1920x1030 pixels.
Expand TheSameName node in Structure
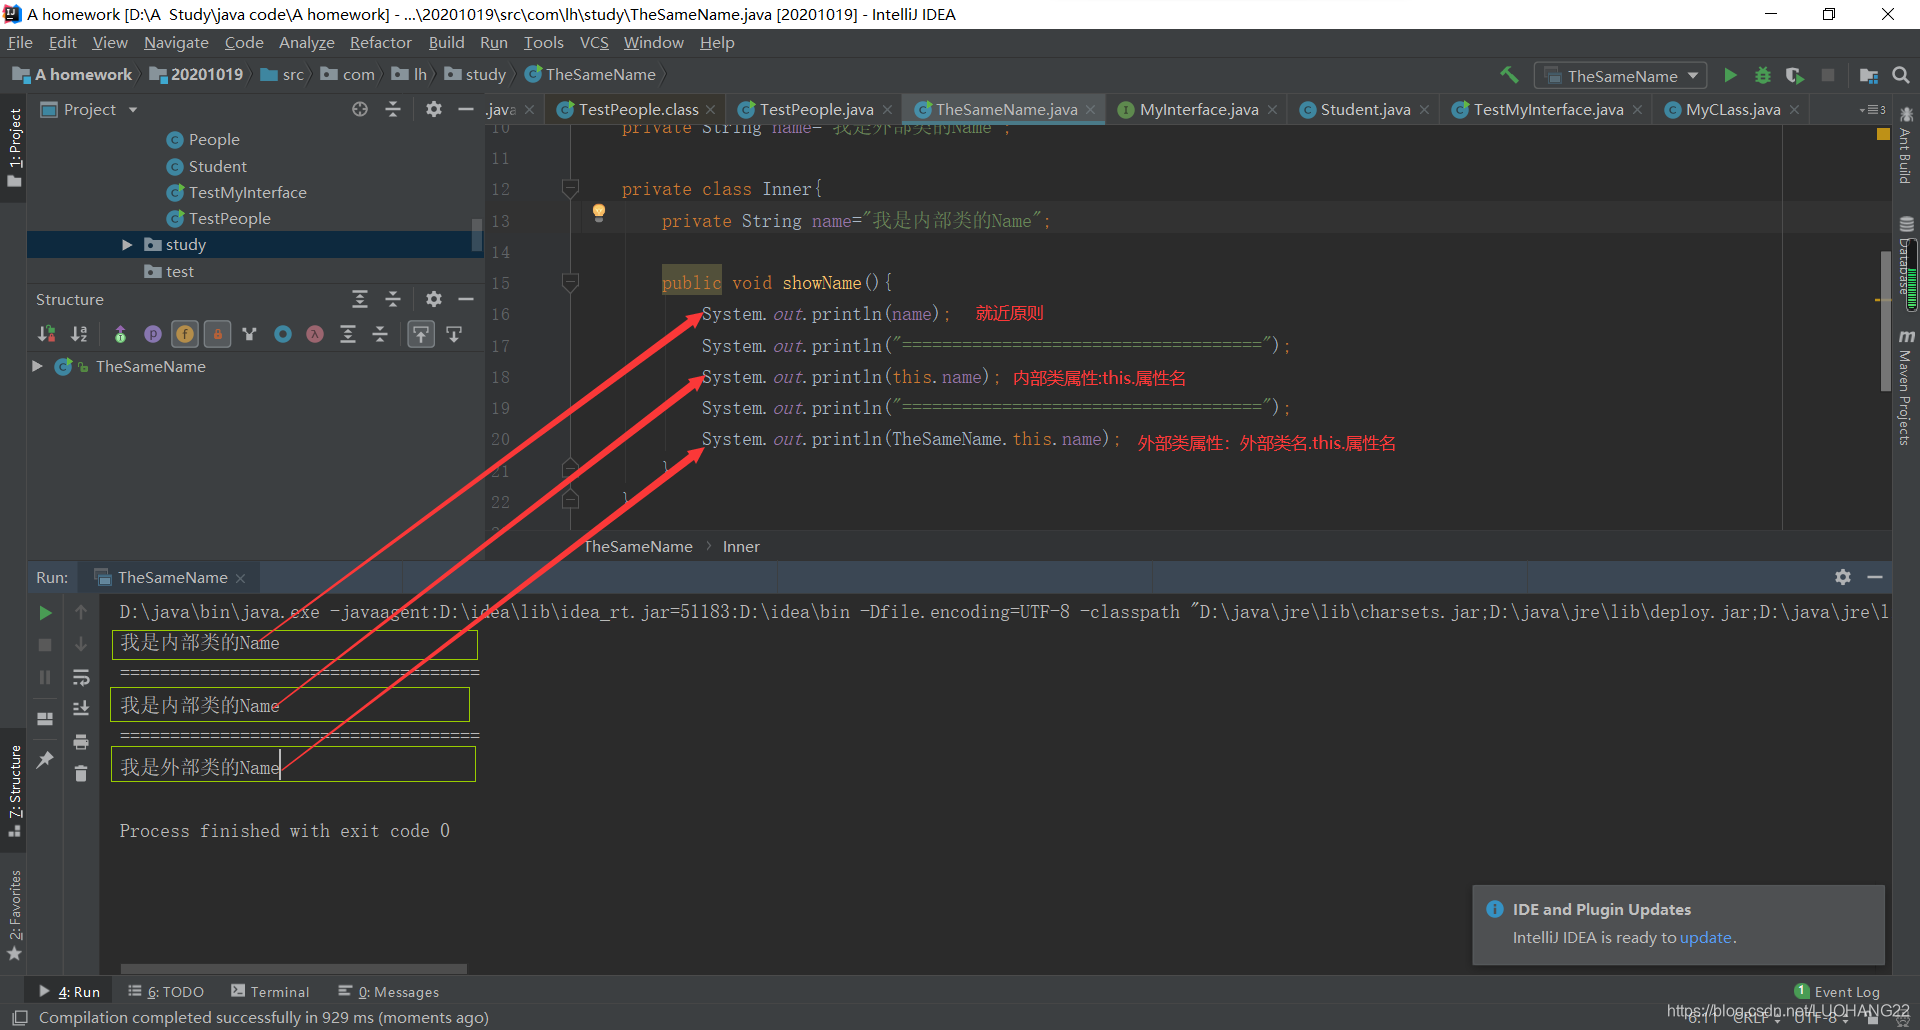tap(37, 366)
